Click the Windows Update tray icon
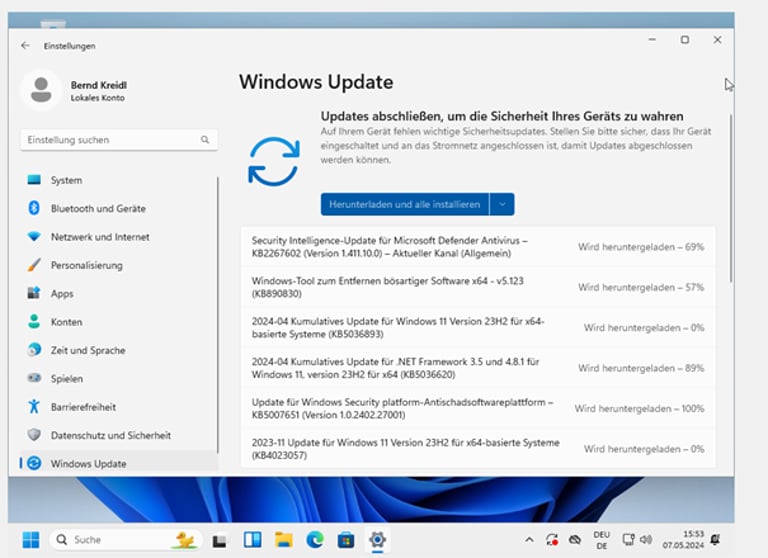The height and width of the screenshot is (558, 768). pyautogui.click(x=552, y=540)
